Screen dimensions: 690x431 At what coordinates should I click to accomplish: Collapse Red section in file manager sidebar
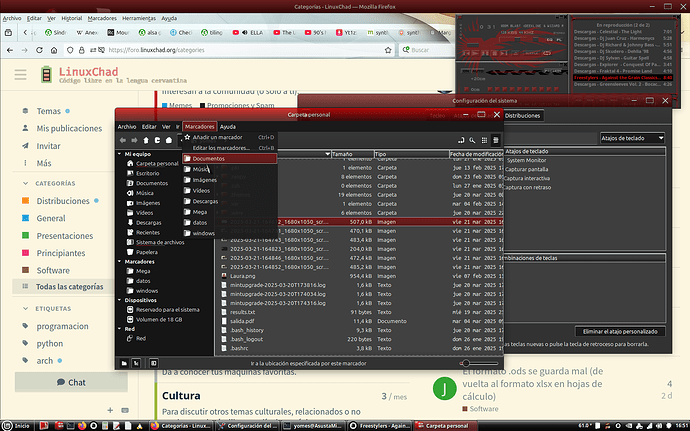120,329
